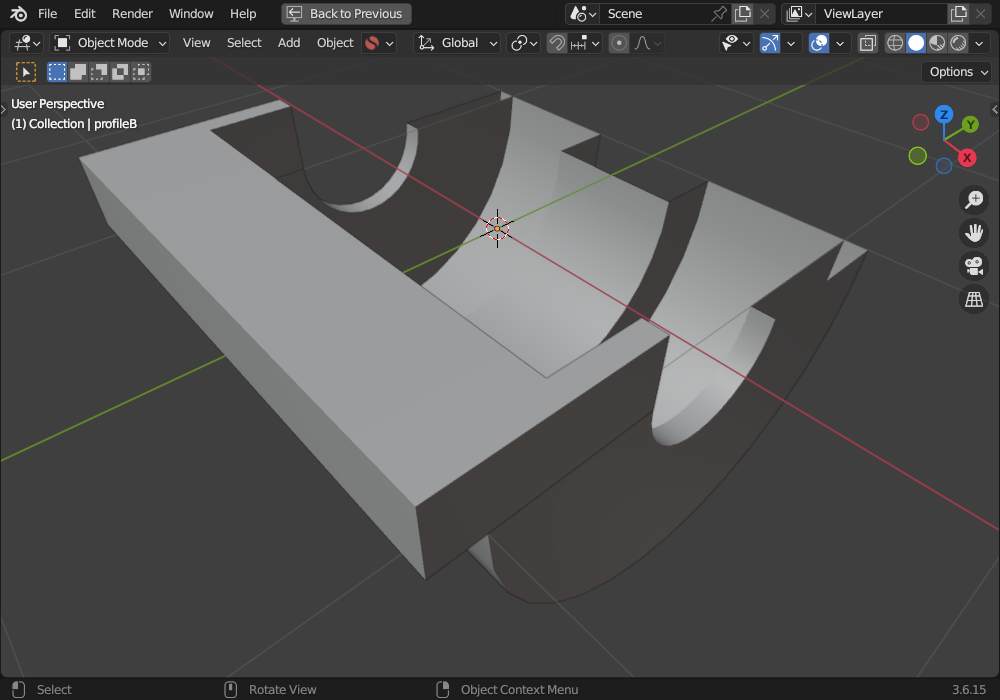1000x700 pixels.
Task: Switch to rendered shading
Action: [958, 43]
